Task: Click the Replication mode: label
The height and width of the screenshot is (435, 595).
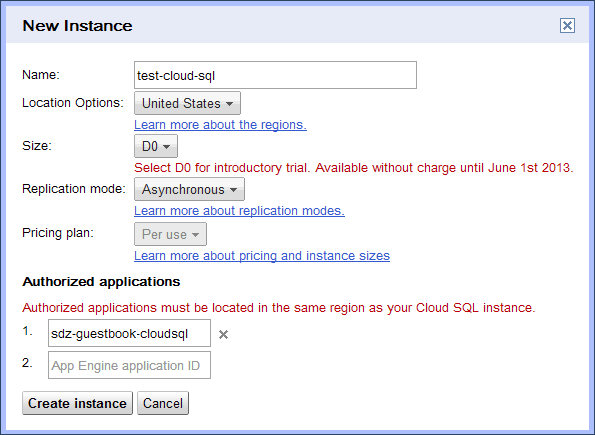Action: click(x=74, y=189)
